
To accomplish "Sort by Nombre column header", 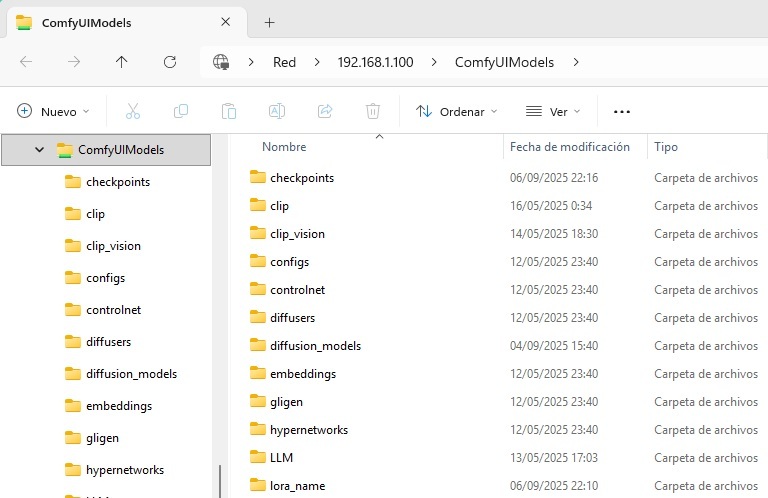I will (x=284, y=146).
